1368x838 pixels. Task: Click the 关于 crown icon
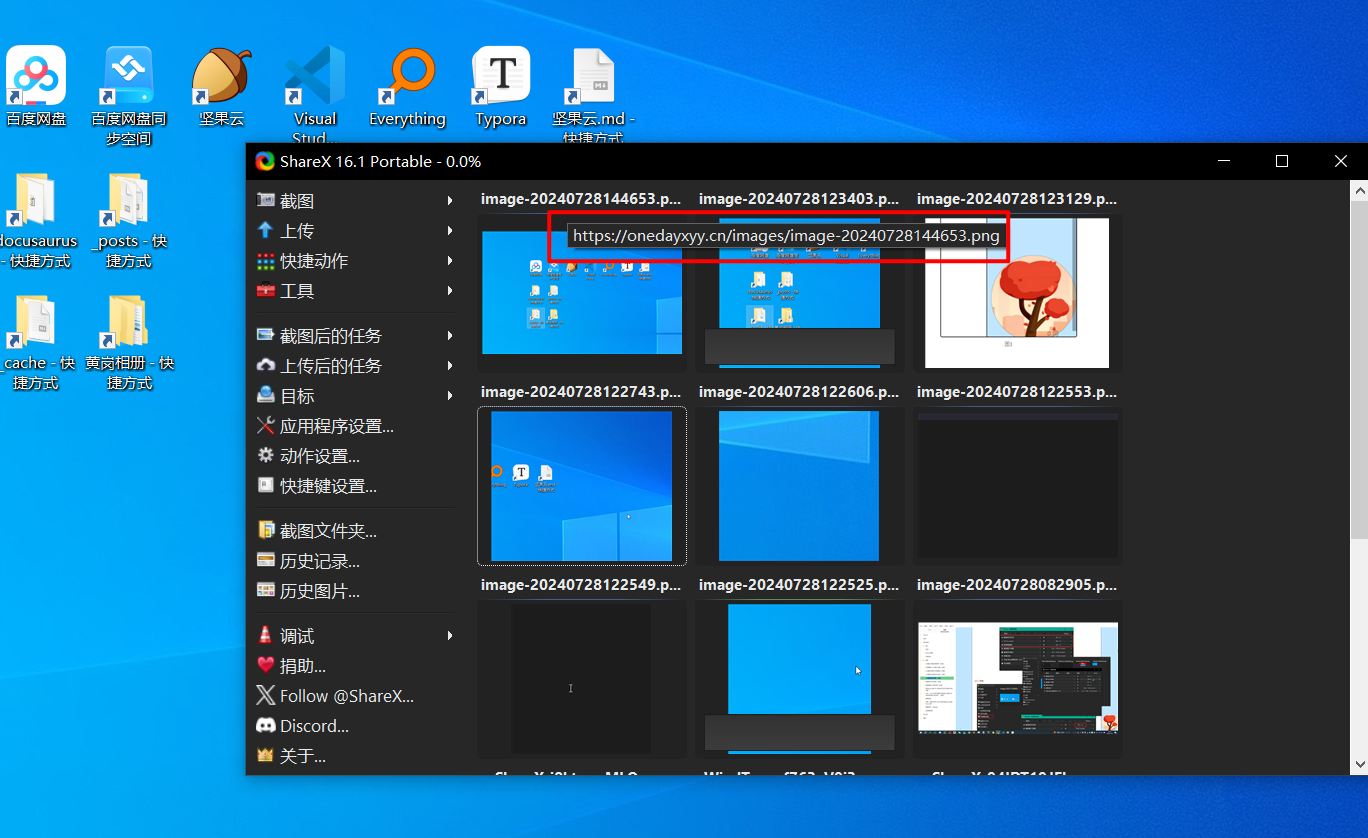(265, 755)
